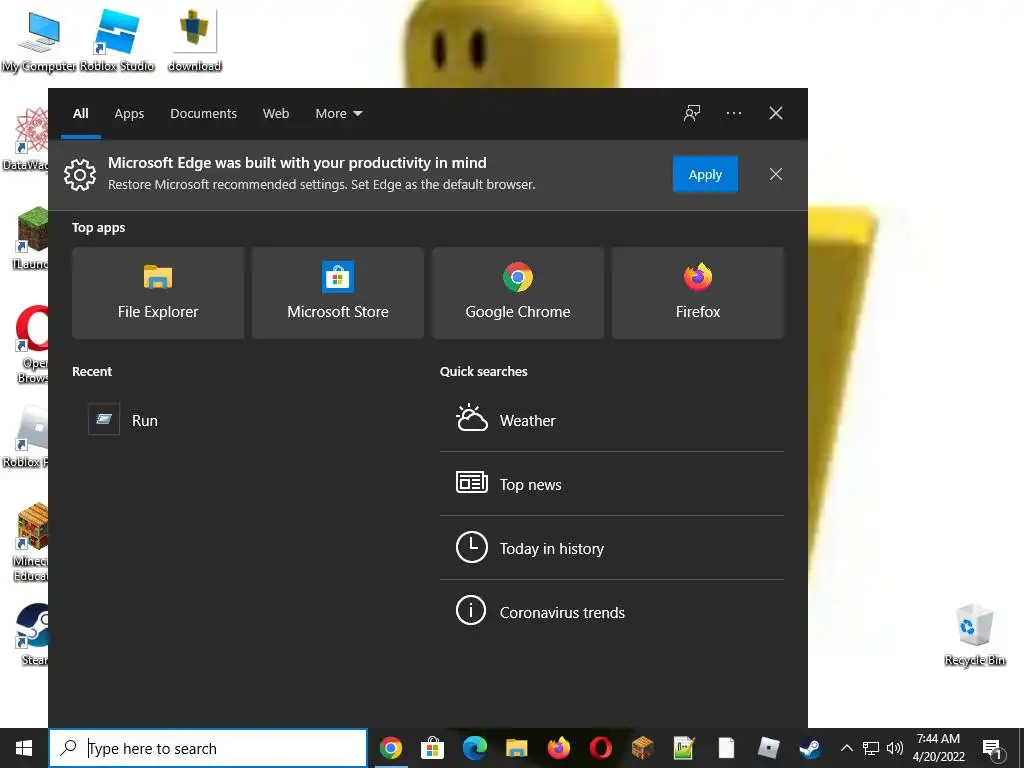
Task: Switch to the Apps tab
Action: tap(129, 114)
